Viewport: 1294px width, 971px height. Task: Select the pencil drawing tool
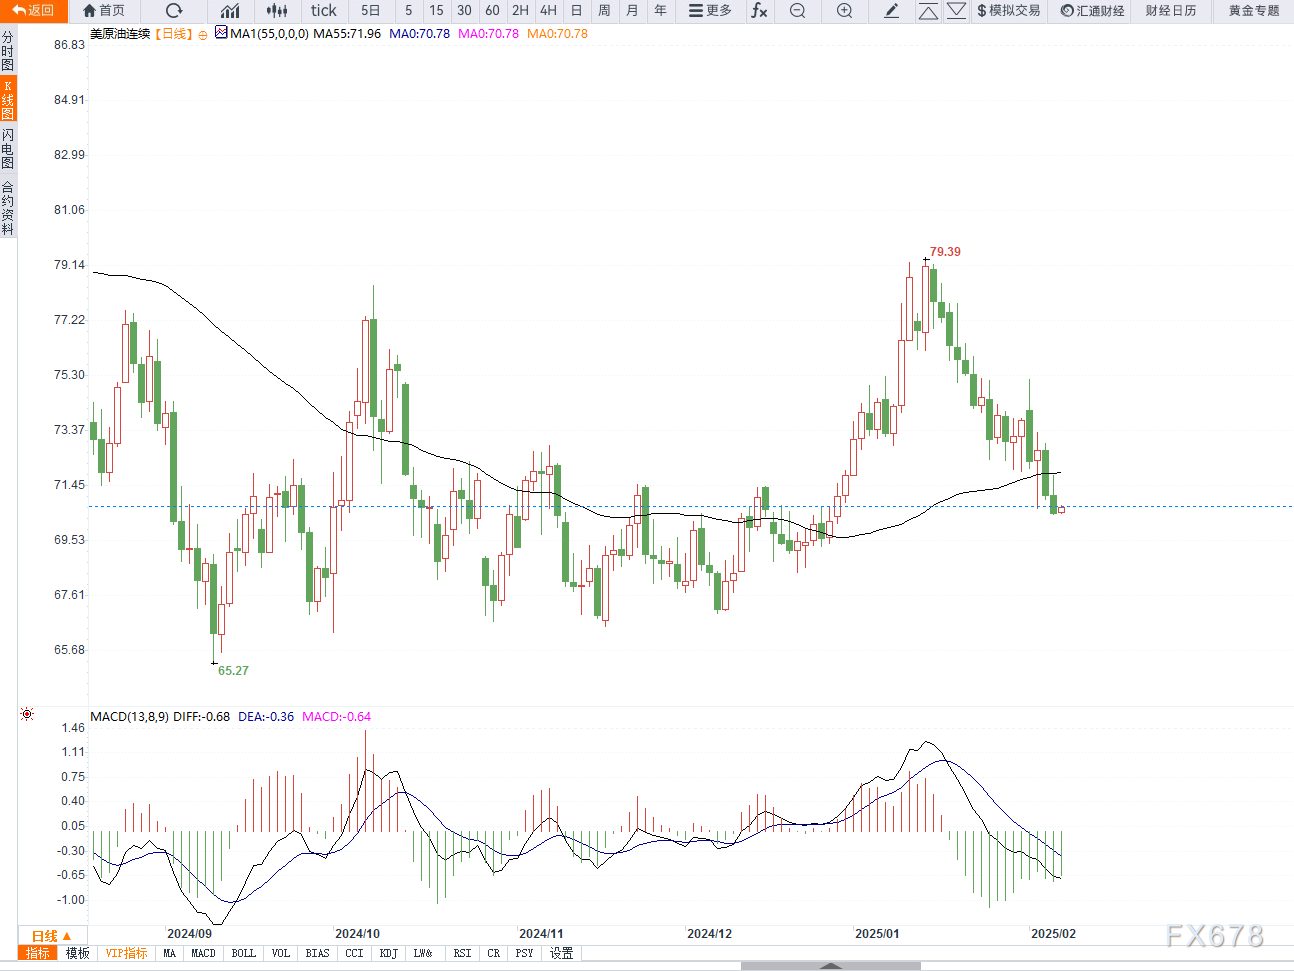(x=892, y=11)
